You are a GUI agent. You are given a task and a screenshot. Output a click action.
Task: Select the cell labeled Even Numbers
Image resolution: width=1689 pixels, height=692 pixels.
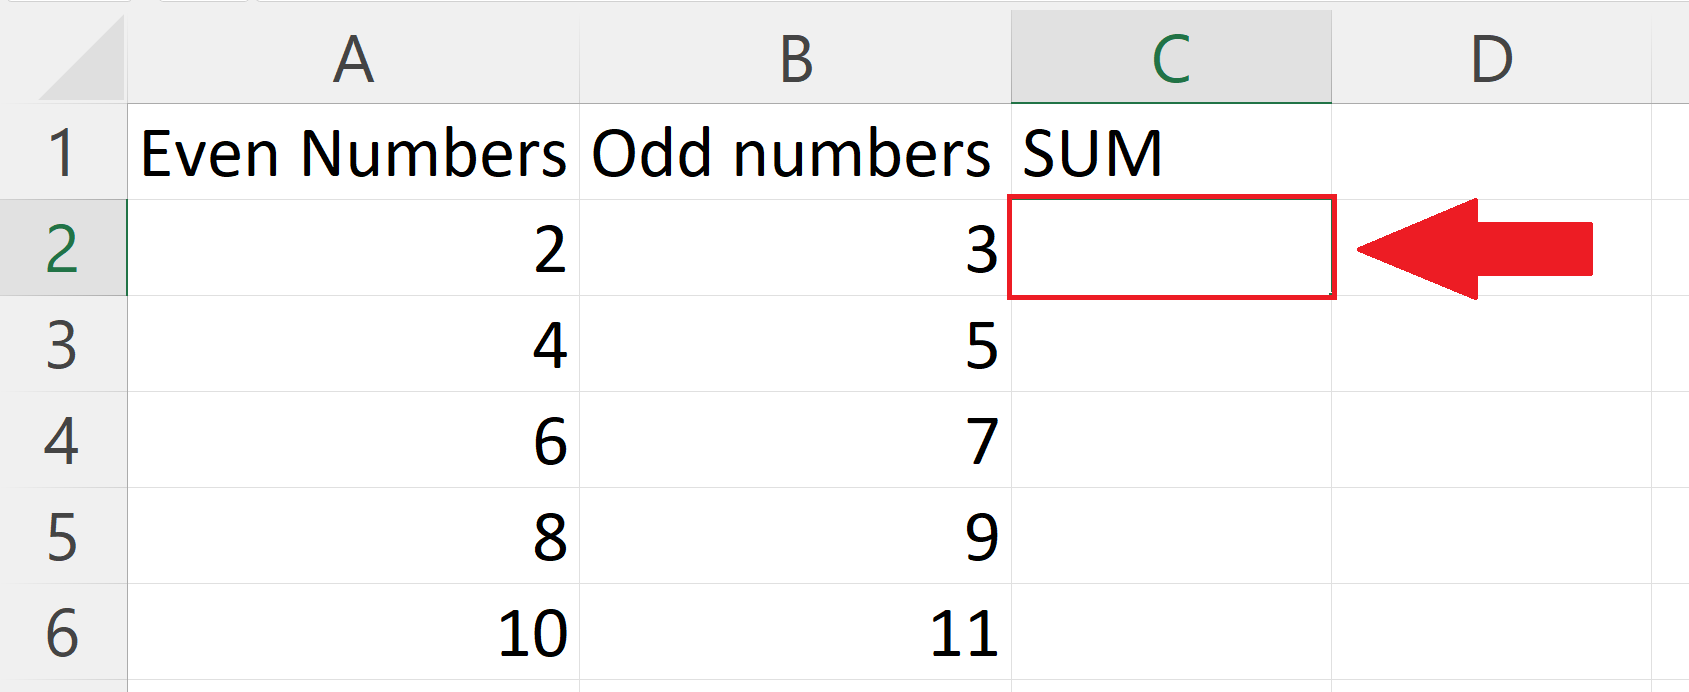(352, 152)
